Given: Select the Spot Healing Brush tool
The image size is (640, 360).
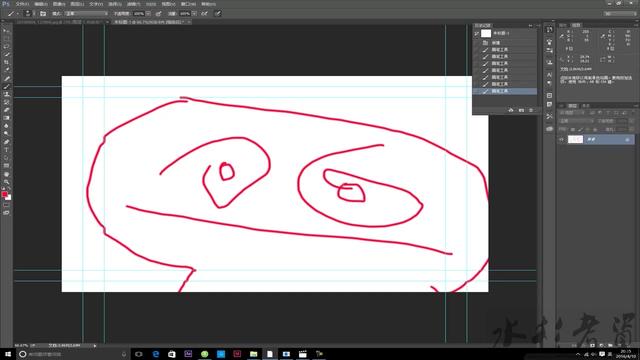Looking at the screenshot, I should (6, 78).
